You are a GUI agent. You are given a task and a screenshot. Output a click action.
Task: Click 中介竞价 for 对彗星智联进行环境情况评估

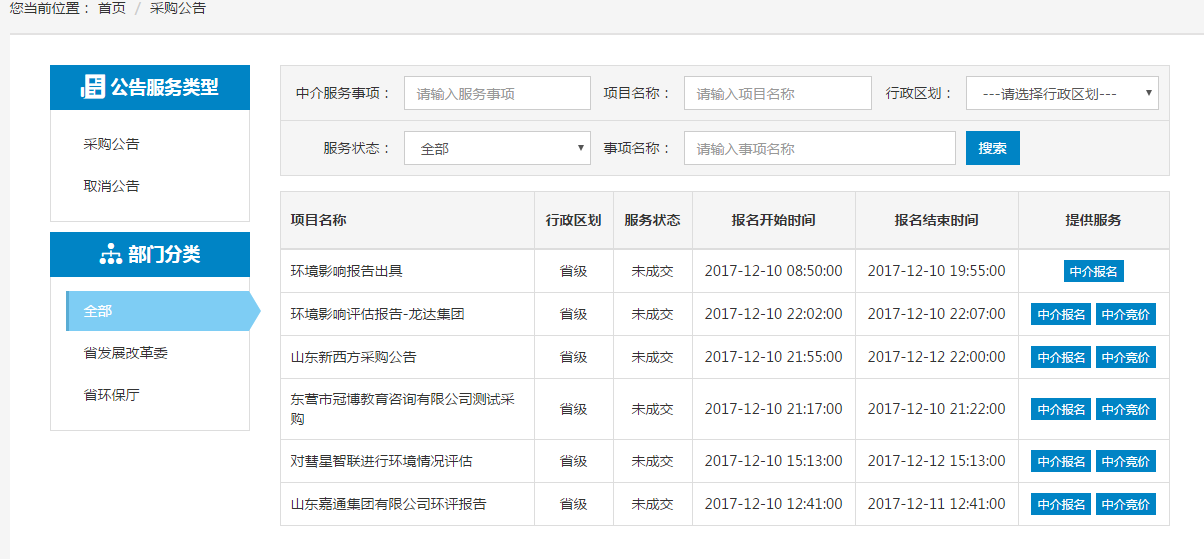1125,461
